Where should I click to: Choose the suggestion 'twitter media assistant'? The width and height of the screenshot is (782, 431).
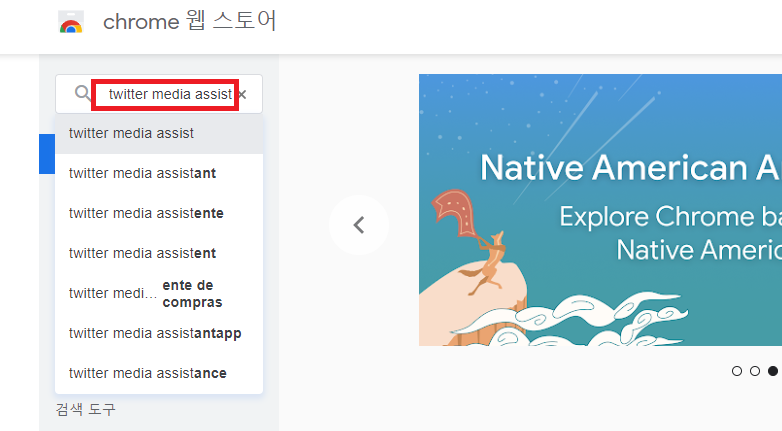(159, 174)
